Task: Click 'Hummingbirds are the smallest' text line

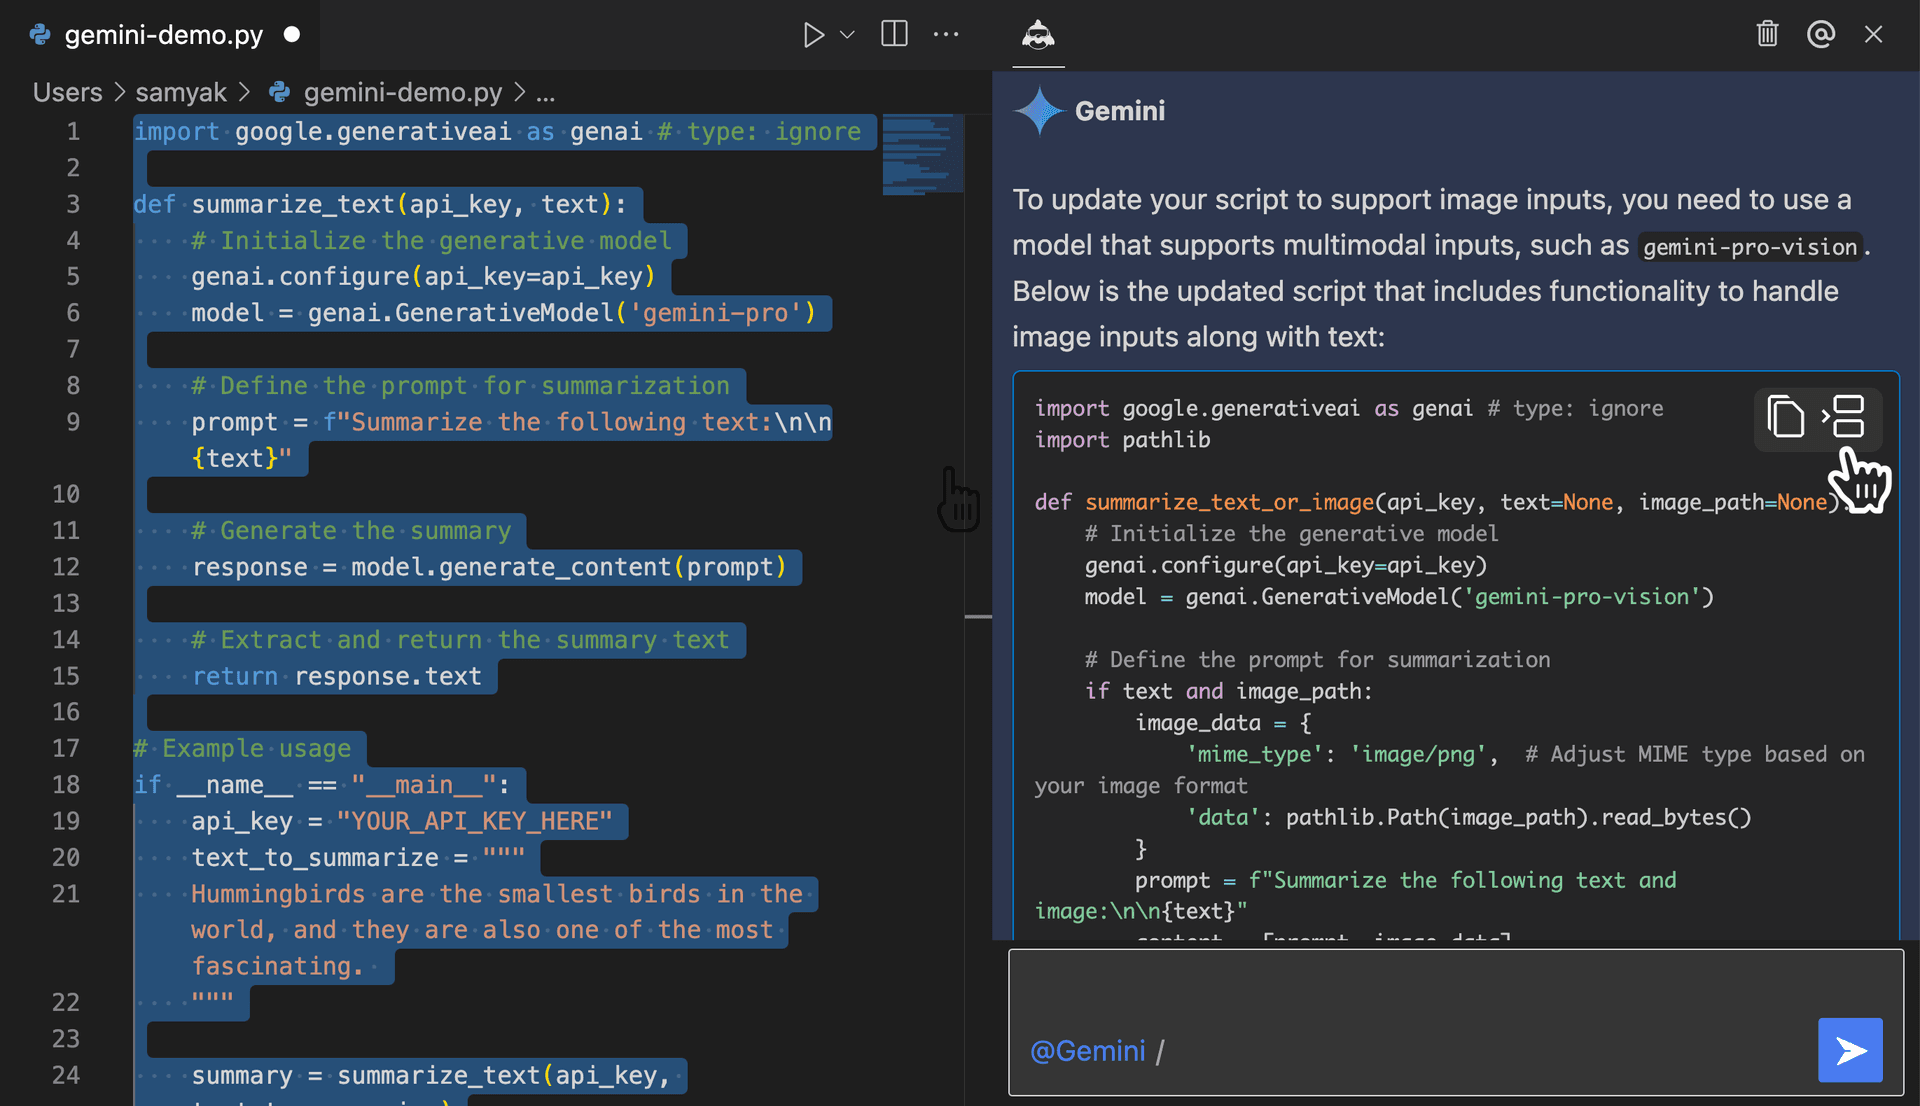Action: point(497,894)
